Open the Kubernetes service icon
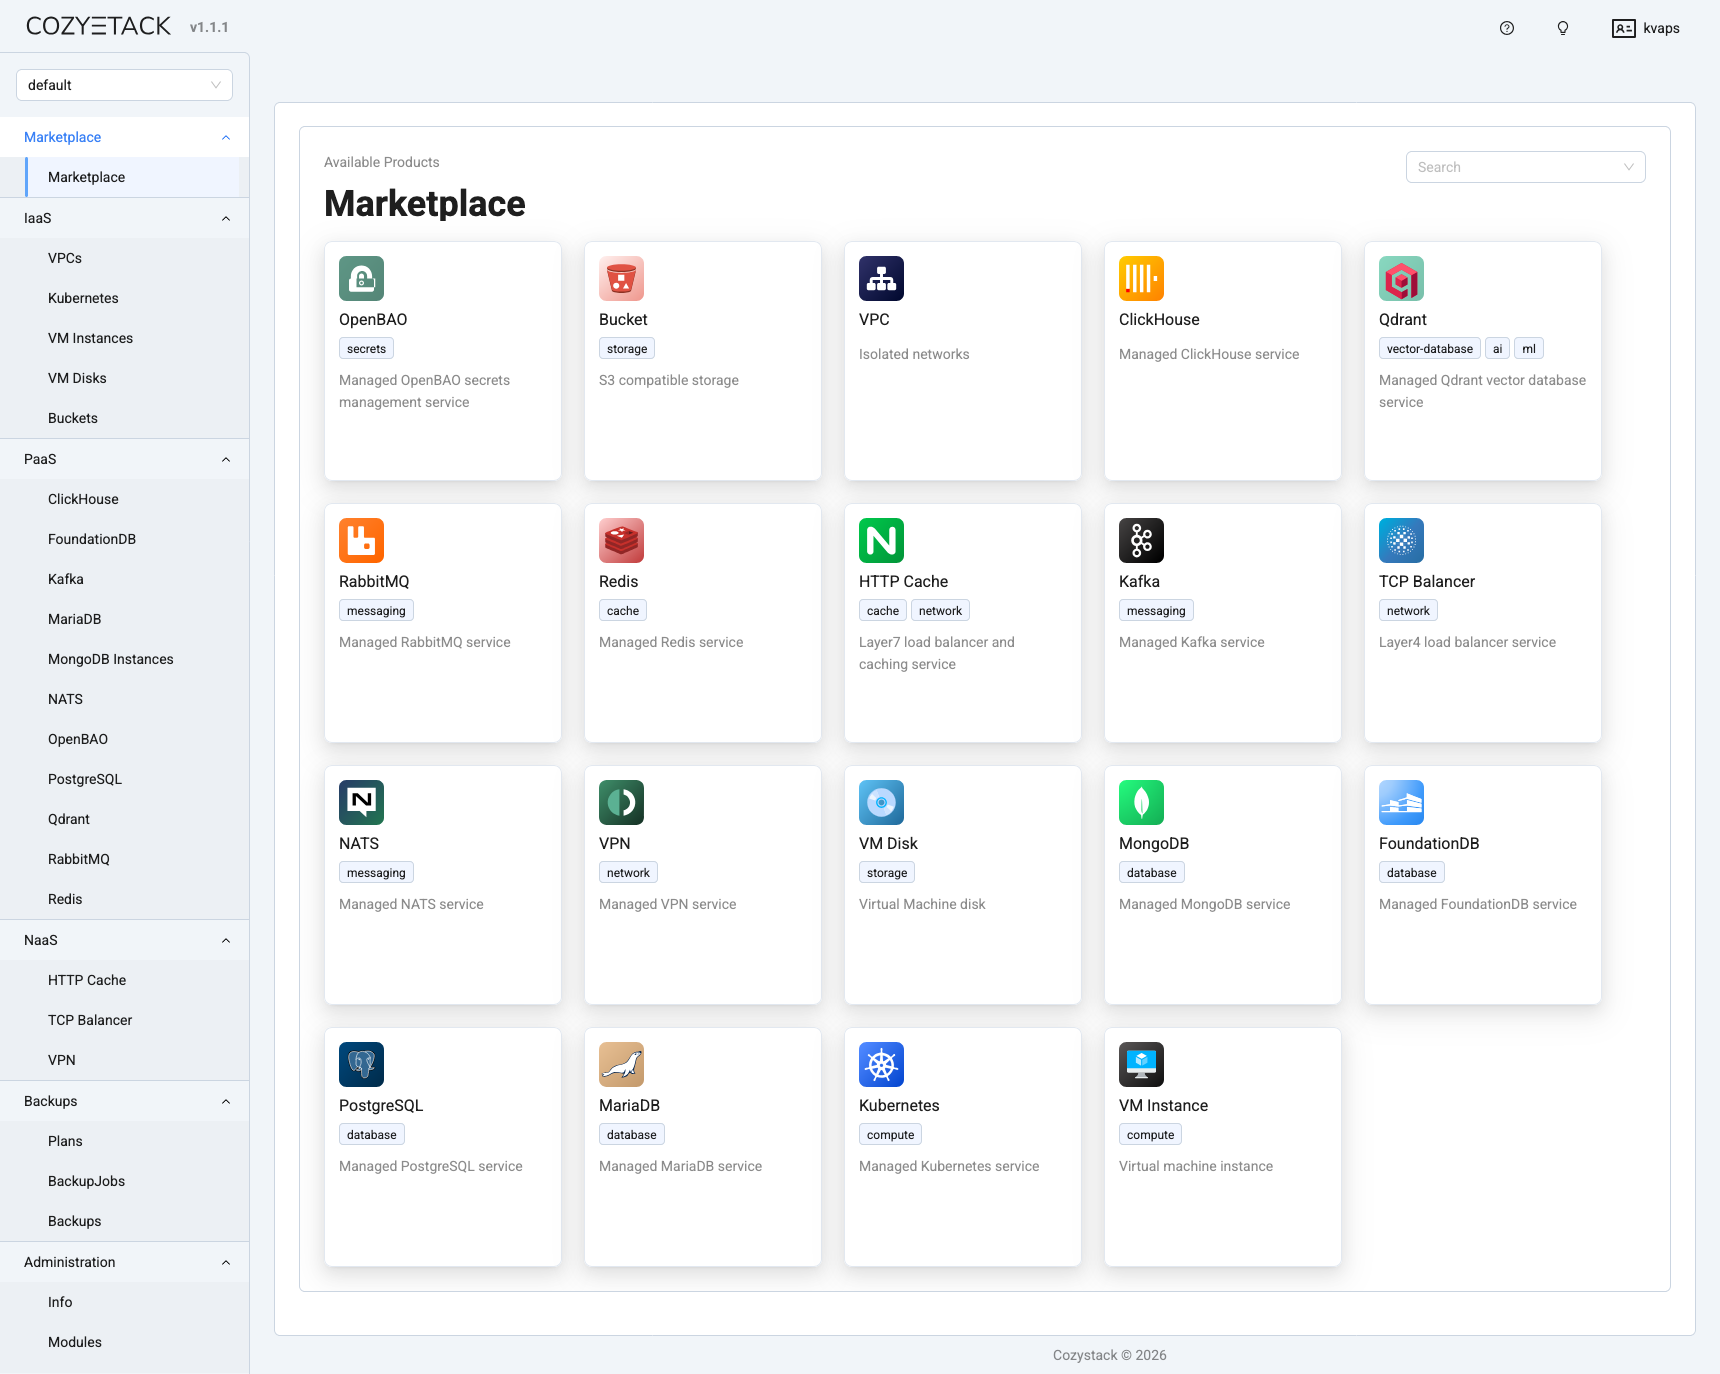The height and width of the screenshot is (1374, 1720). point(881,1064)
